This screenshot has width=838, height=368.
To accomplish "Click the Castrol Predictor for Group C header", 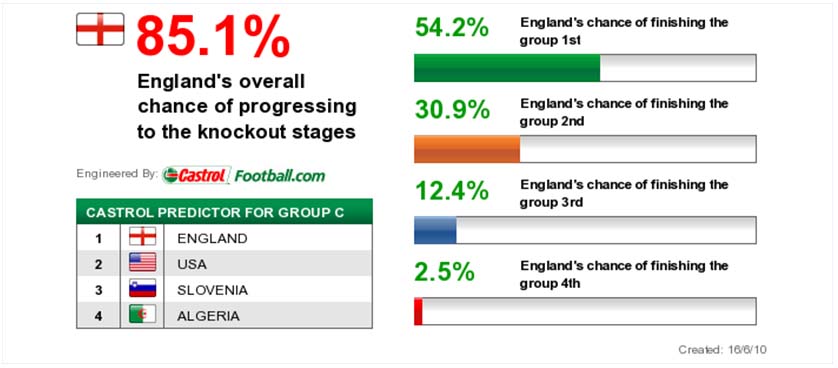I will [x=224, y=212].
